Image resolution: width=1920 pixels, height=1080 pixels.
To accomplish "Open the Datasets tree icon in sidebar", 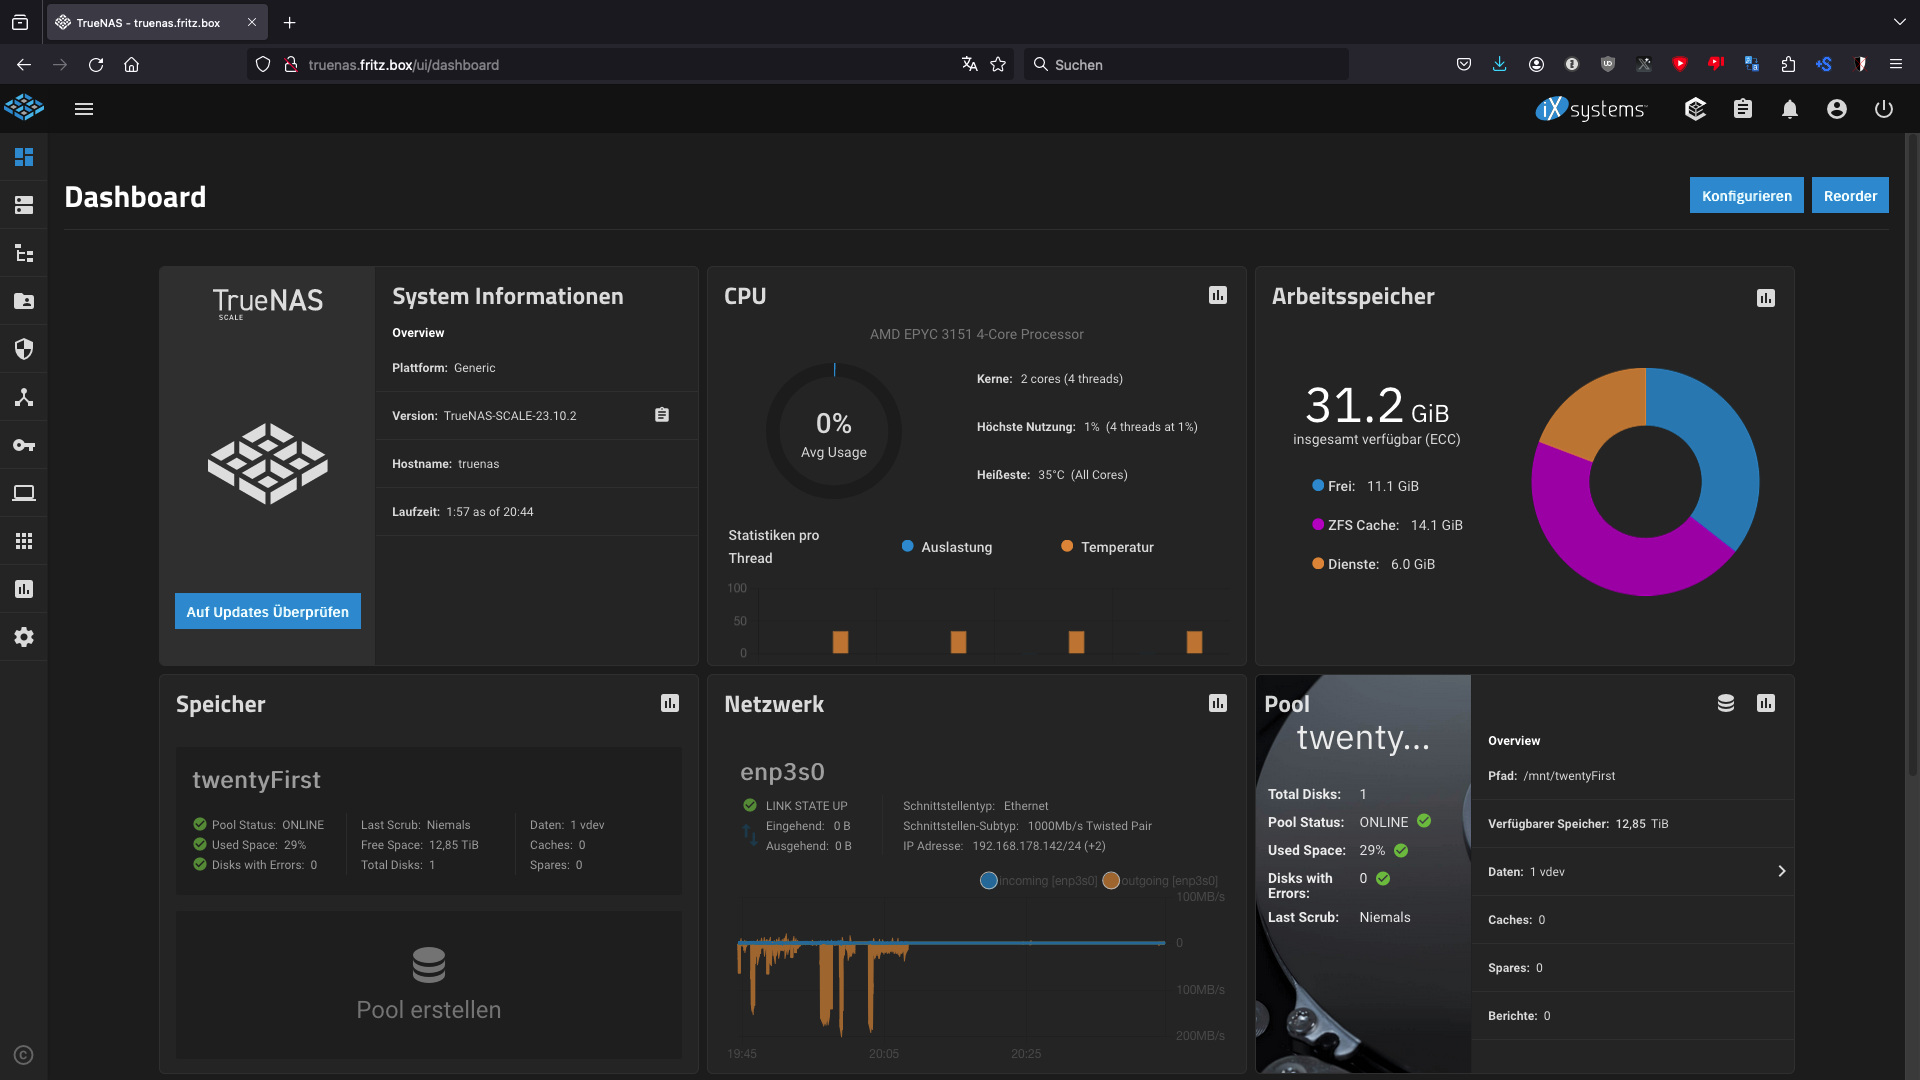I will coord(24,253).
